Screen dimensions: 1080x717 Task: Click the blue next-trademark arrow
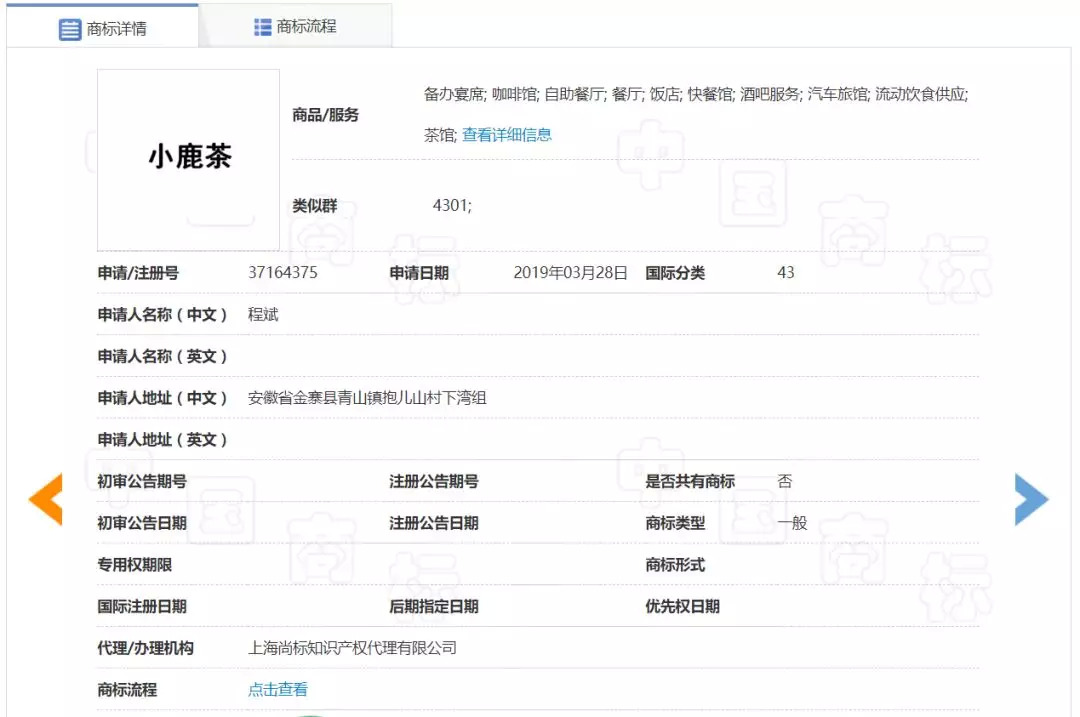point(1031,499)
